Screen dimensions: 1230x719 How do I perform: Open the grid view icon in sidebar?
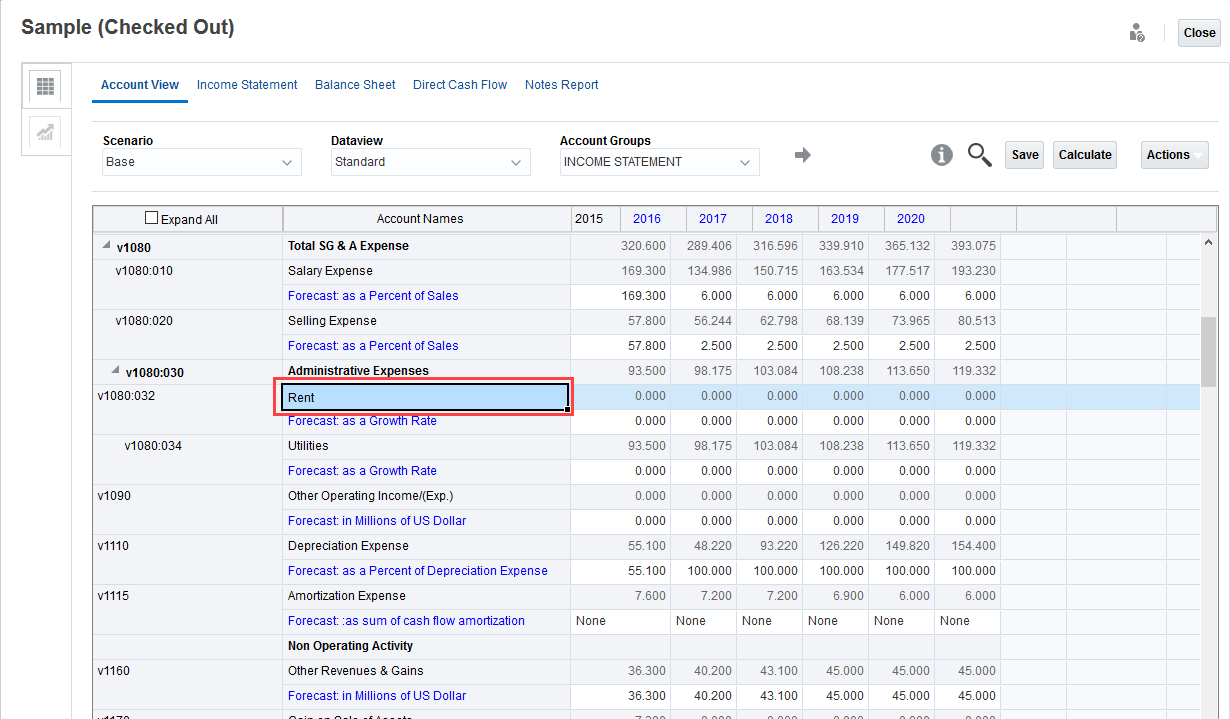point(45,87)
